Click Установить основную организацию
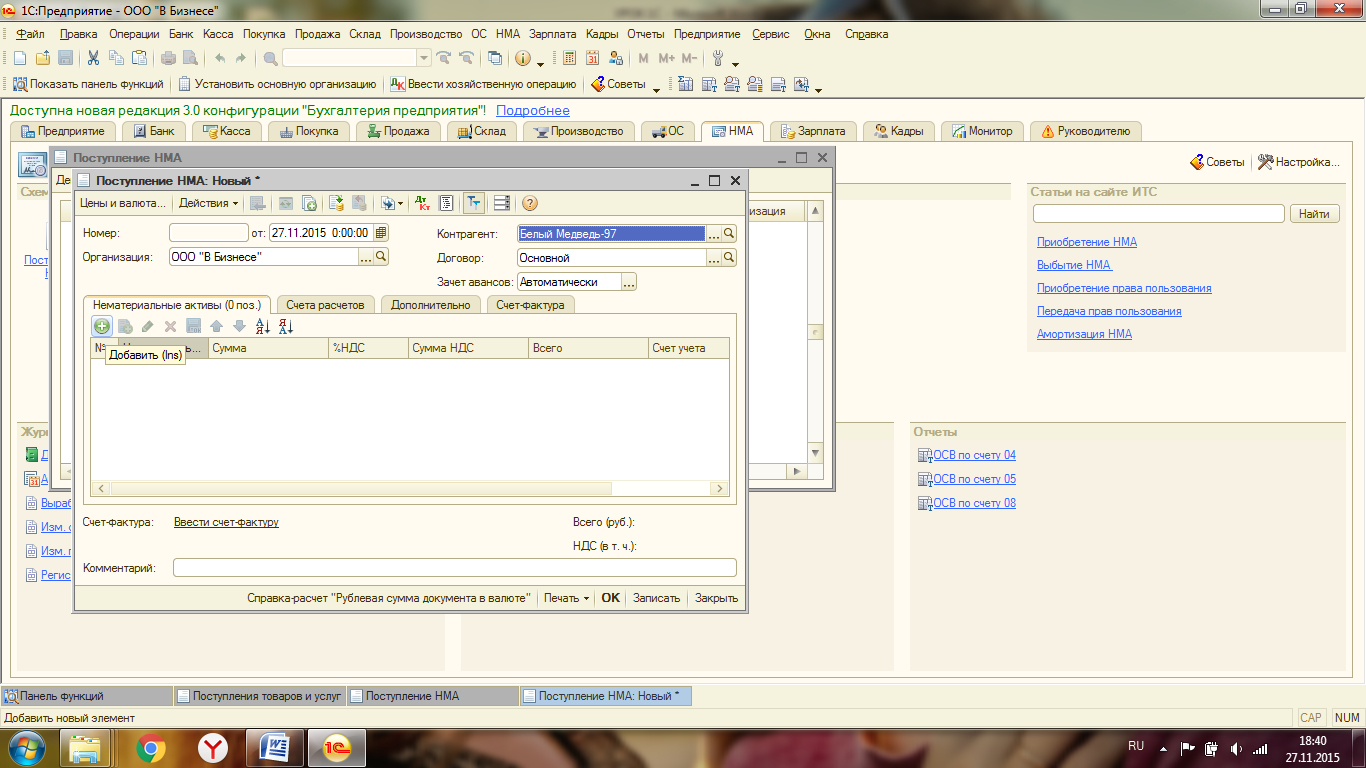Screen dimensions: 1366x768 tap(277, 85)
